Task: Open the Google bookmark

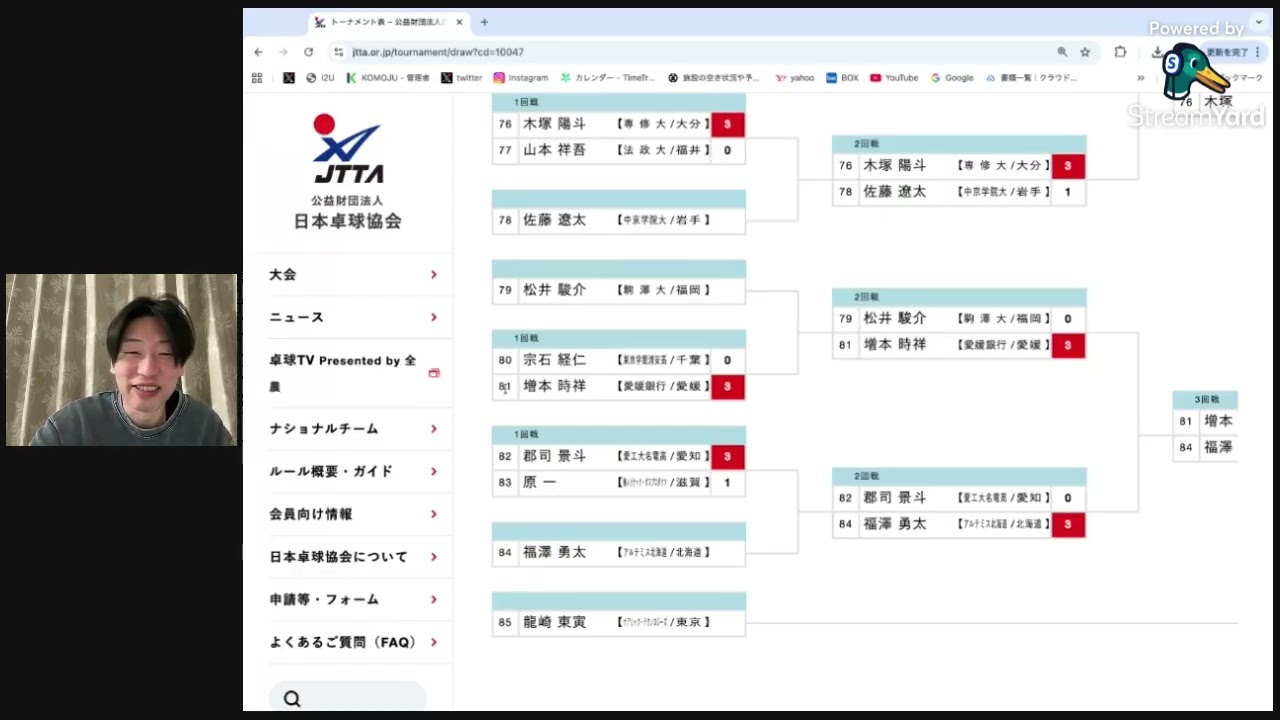Action: click(952, 77)
